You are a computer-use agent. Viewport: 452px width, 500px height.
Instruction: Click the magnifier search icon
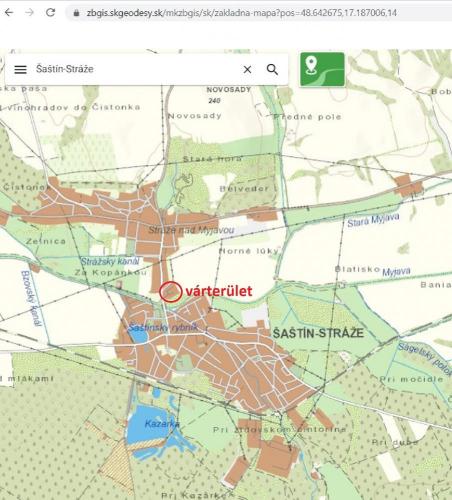coord(272,69)
